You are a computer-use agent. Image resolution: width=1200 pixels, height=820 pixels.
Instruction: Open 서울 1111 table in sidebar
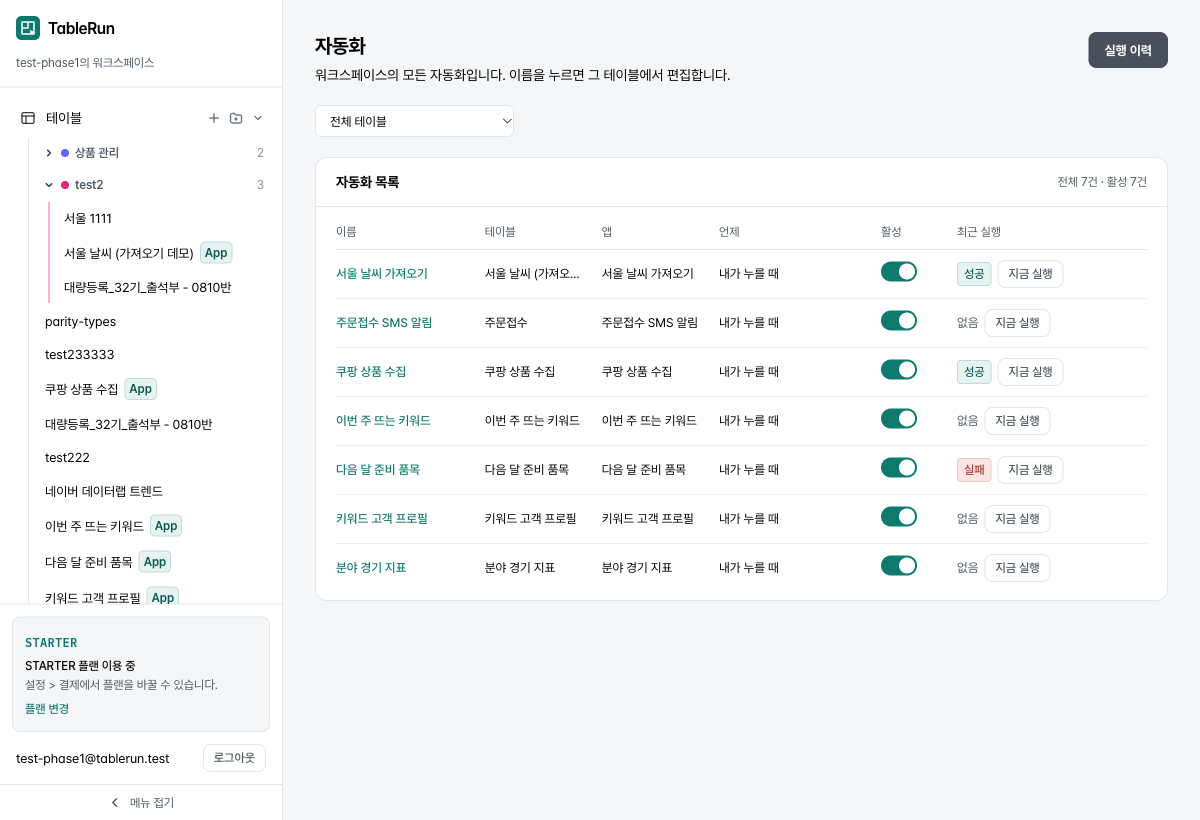point(88,218)
